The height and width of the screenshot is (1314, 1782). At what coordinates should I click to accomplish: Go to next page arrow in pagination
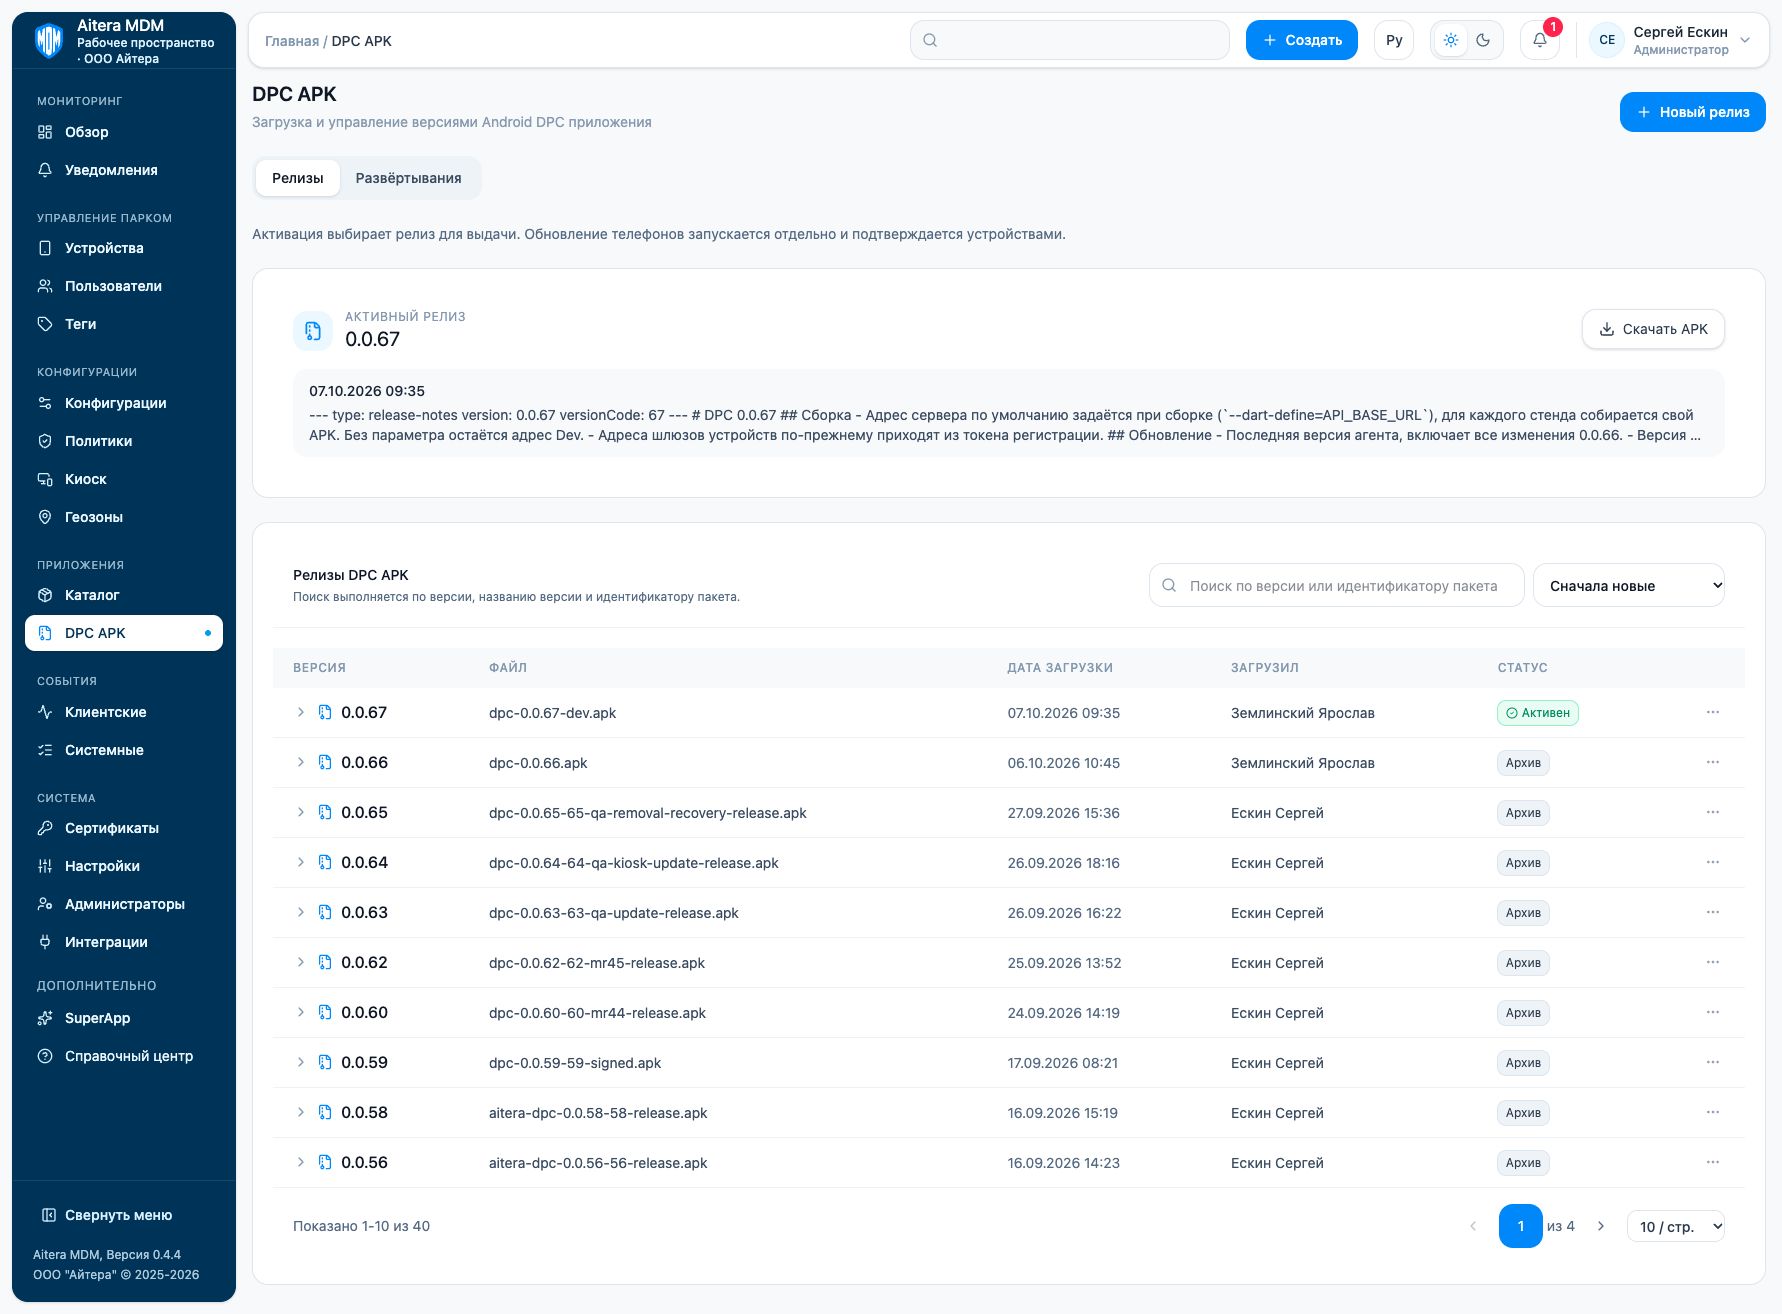point(1601,1226)
